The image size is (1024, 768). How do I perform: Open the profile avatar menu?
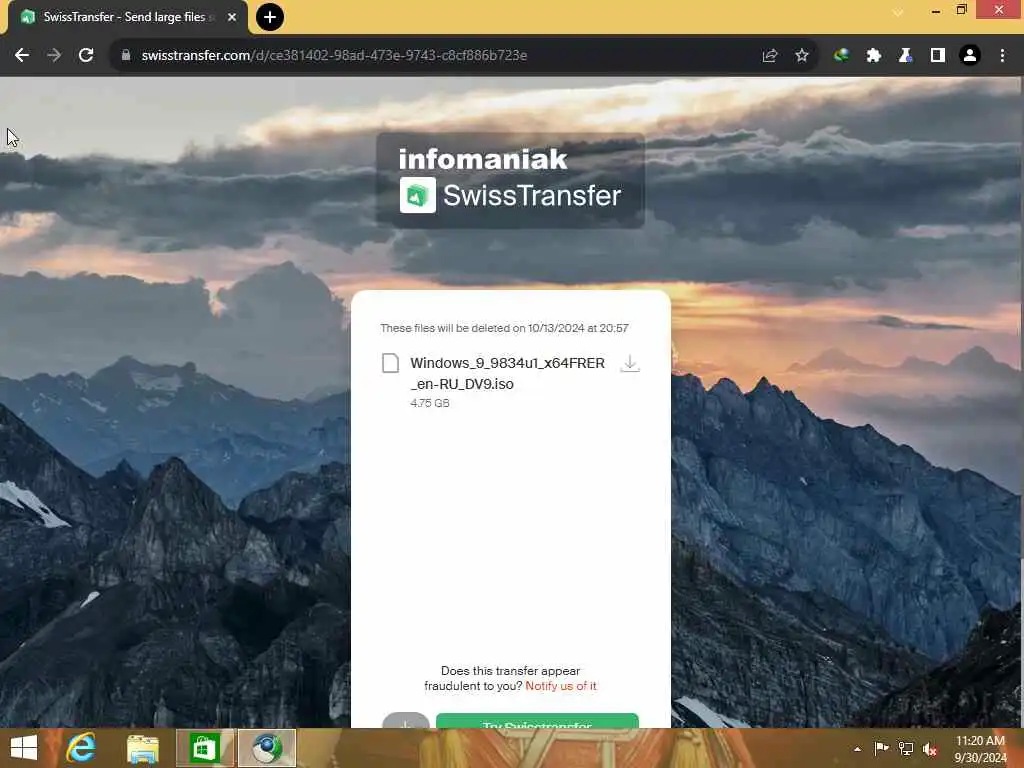(970, 56)
